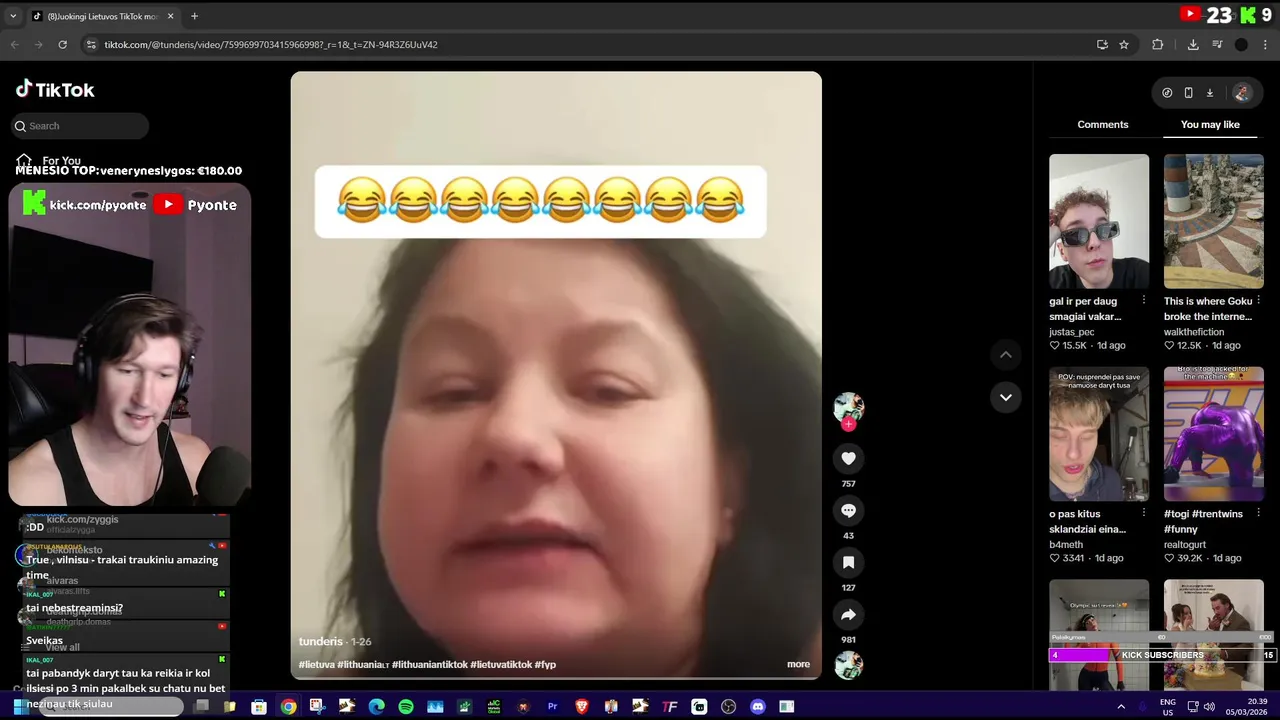Open the TikTok coins icon in header pill
This screenshot has width=1280, height=720.
tap(1167, 93)
